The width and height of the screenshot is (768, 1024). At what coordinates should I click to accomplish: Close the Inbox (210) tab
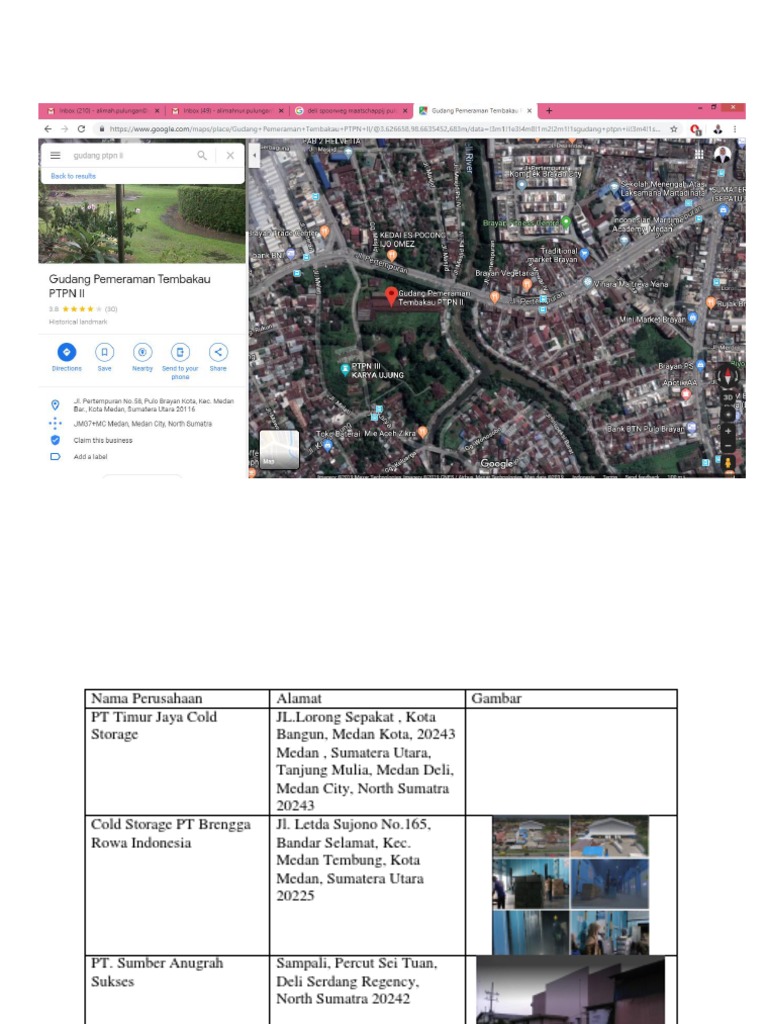click(157, 111)
